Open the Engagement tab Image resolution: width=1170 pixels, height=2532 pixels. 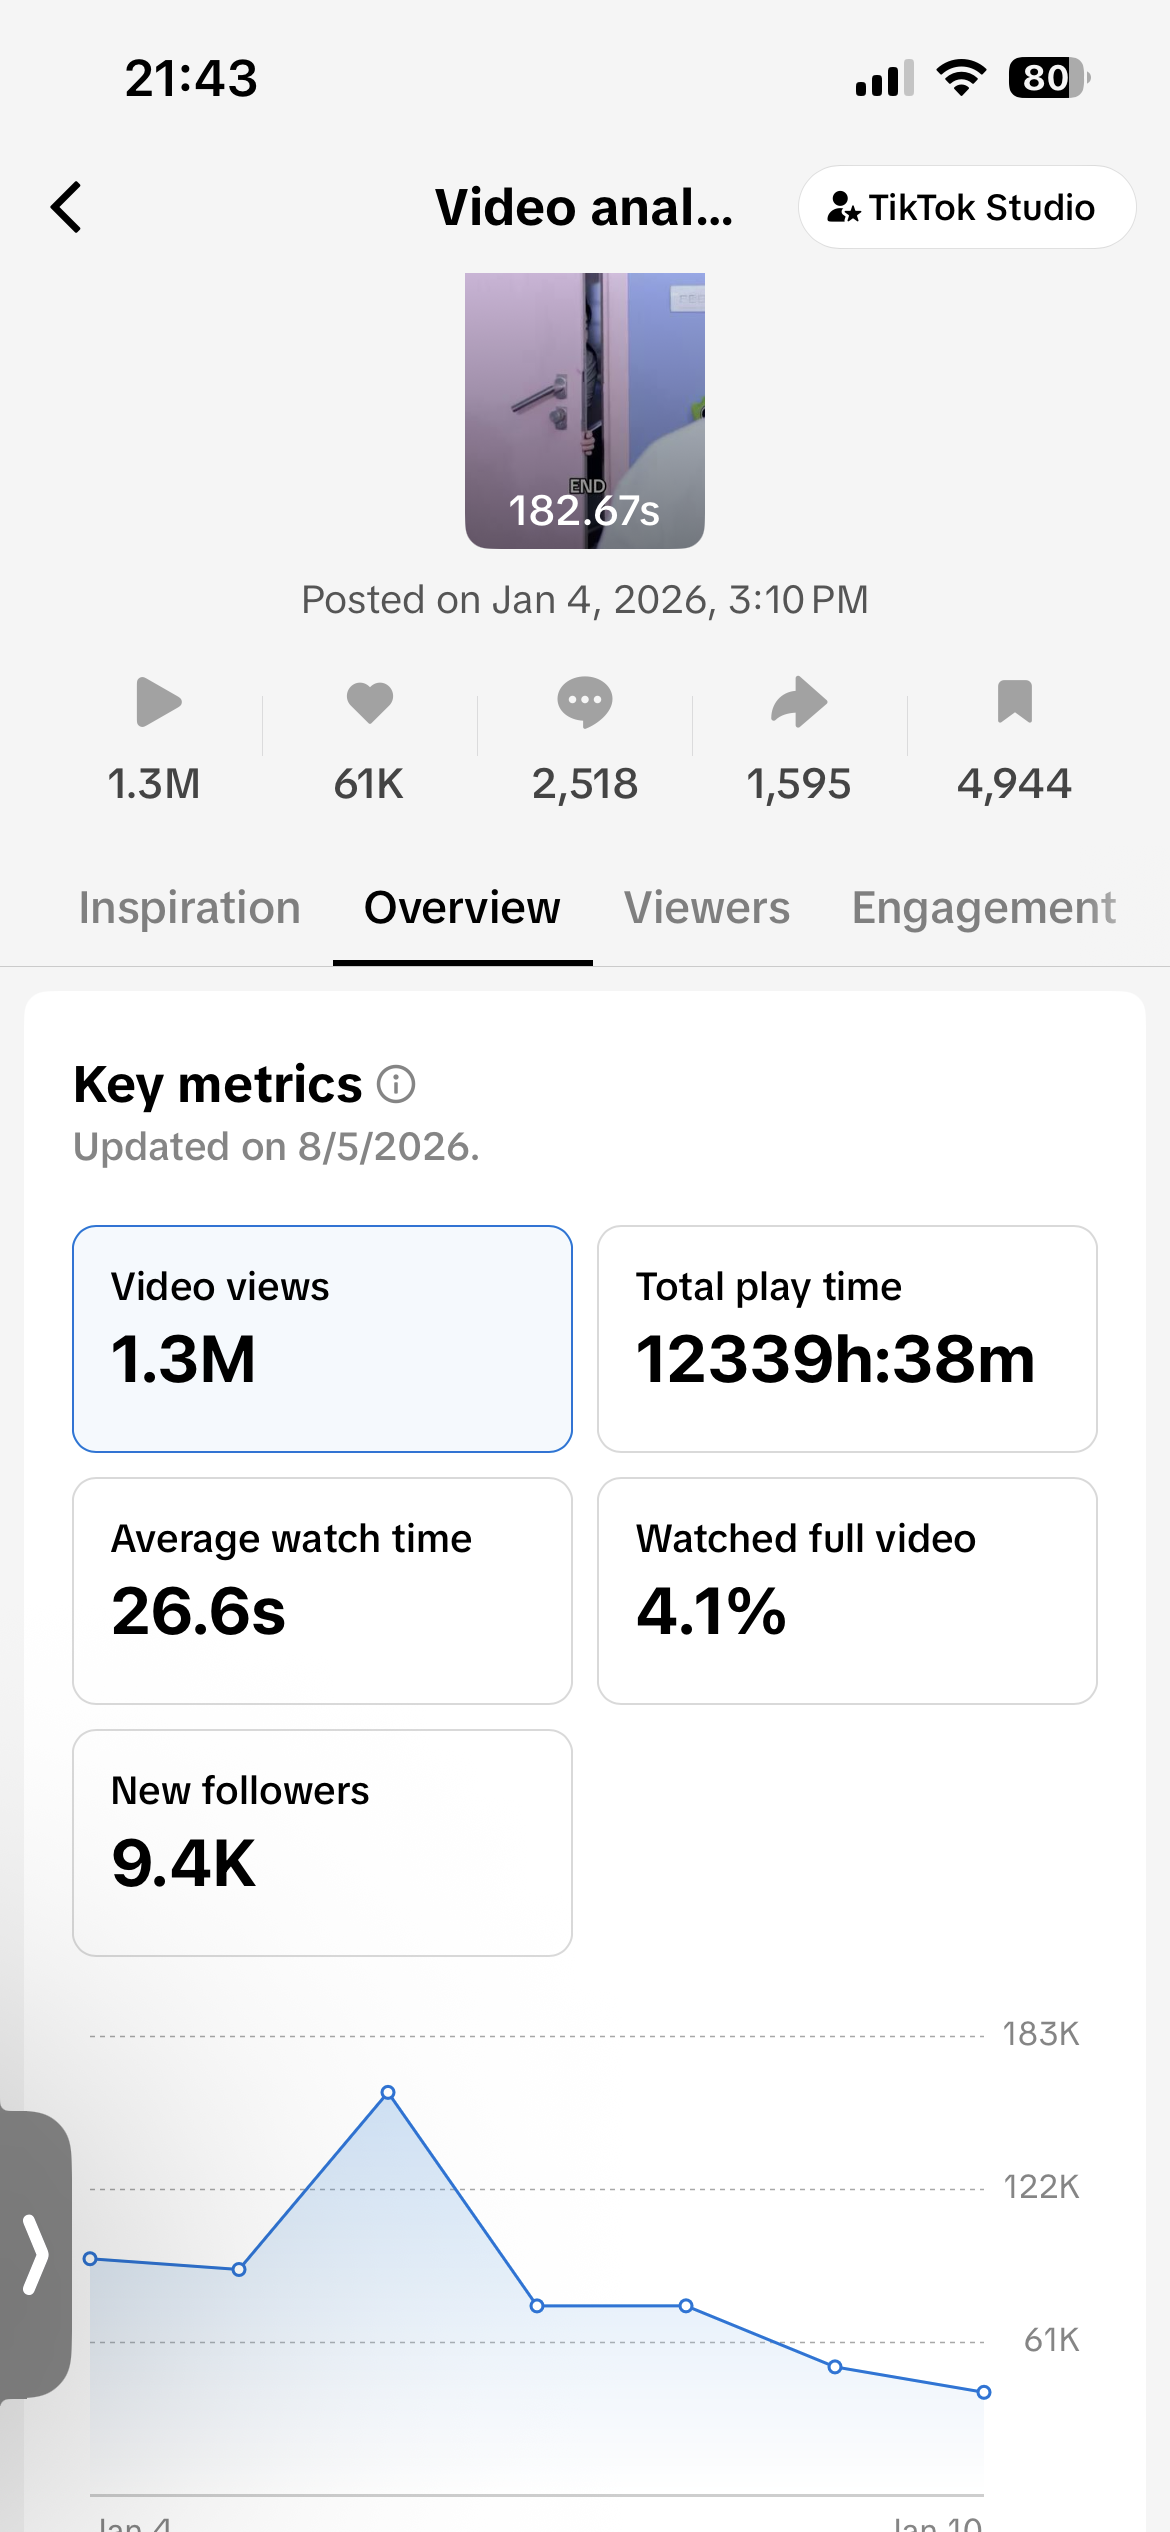(984, 908)
